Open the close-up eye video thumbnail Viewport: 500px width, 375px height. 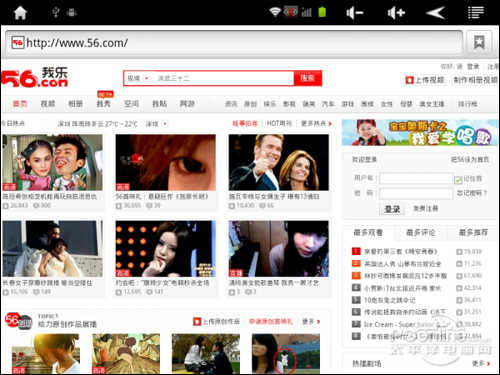coord(165,162)
